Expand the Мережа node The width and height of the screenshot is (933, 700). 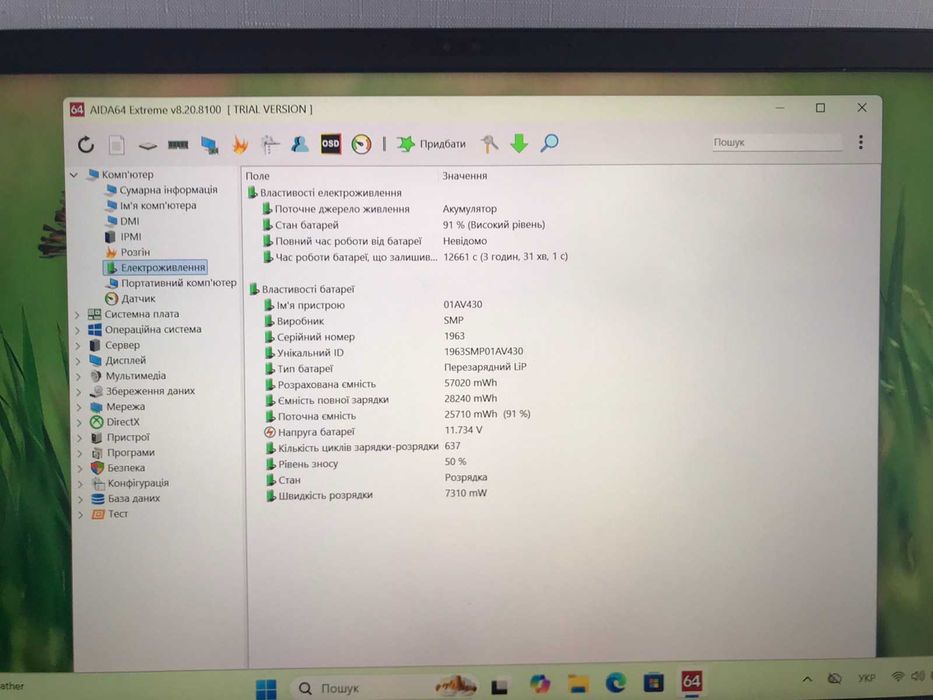(x=79, y=407)
